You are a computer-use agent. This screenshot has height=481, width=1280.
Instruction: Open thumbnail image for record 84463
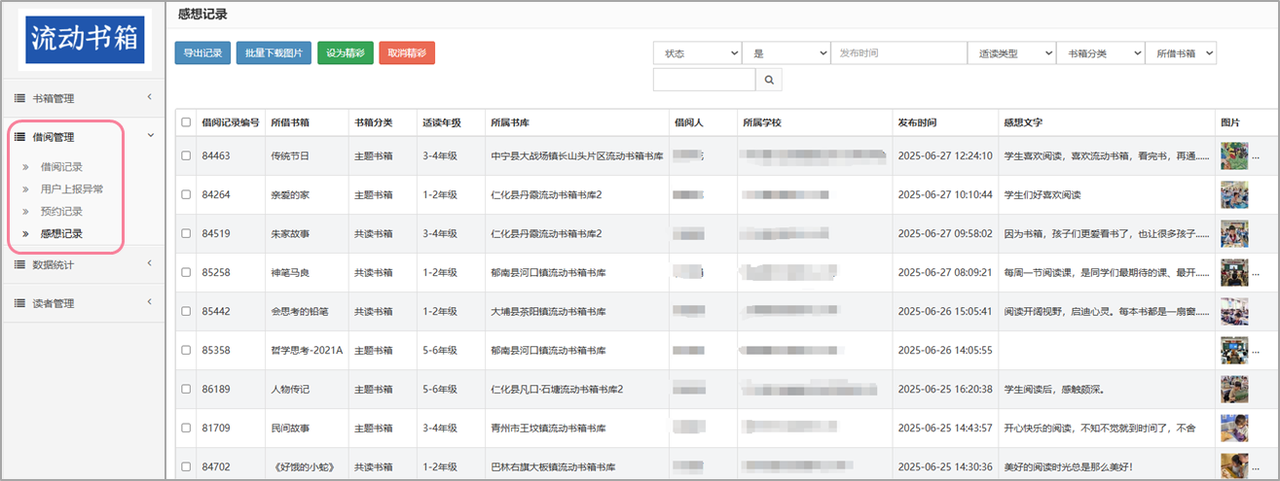click(x=1234, y=156)
